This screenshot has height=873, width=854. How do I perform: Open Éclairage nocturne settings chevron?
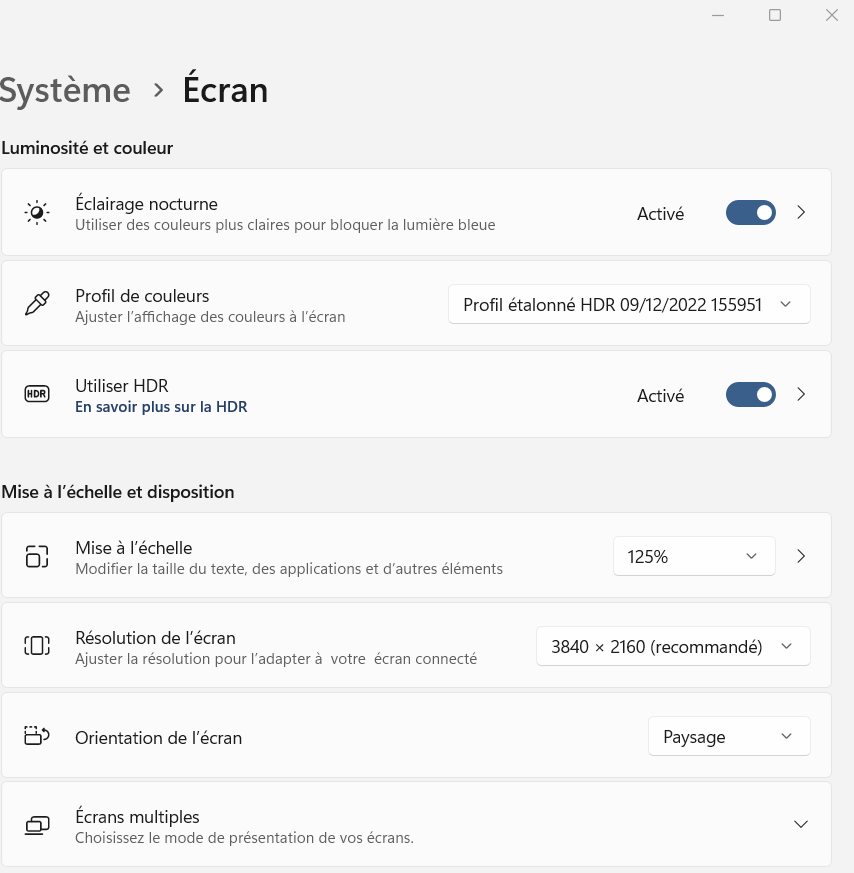801,213
